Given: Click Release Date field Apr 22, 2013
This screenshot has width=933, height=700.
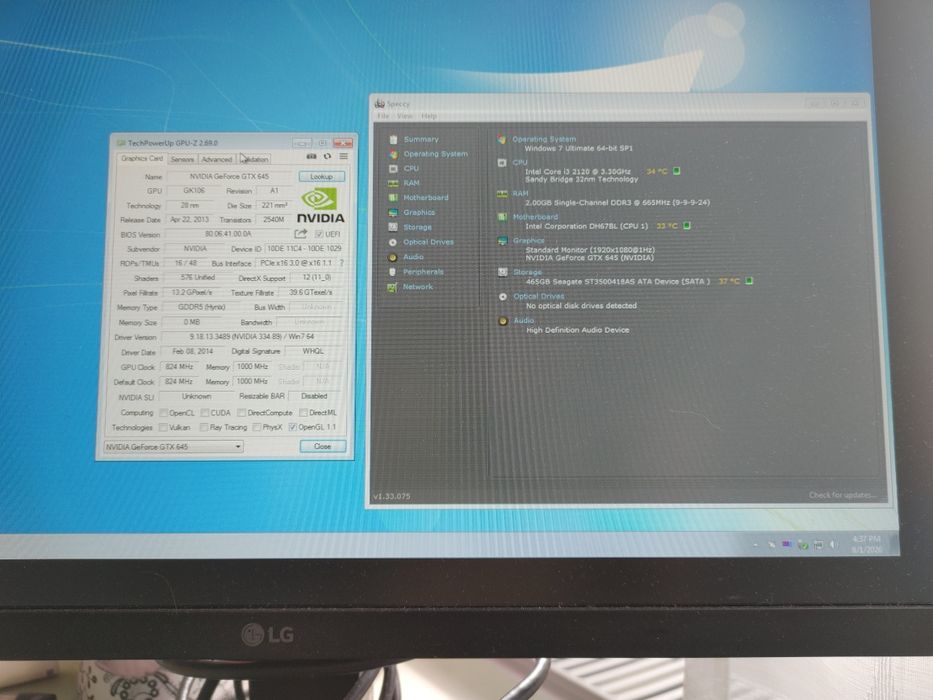Looking at the screenshot, I should click(x=189, y=220).
